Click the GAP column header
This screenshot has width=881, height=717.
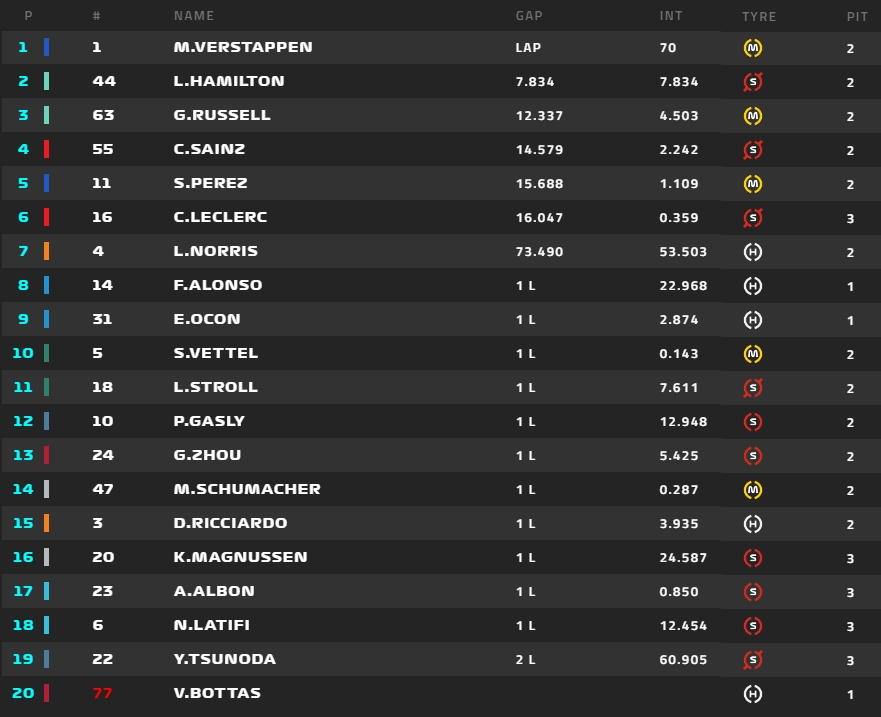[x=529, y=16]
